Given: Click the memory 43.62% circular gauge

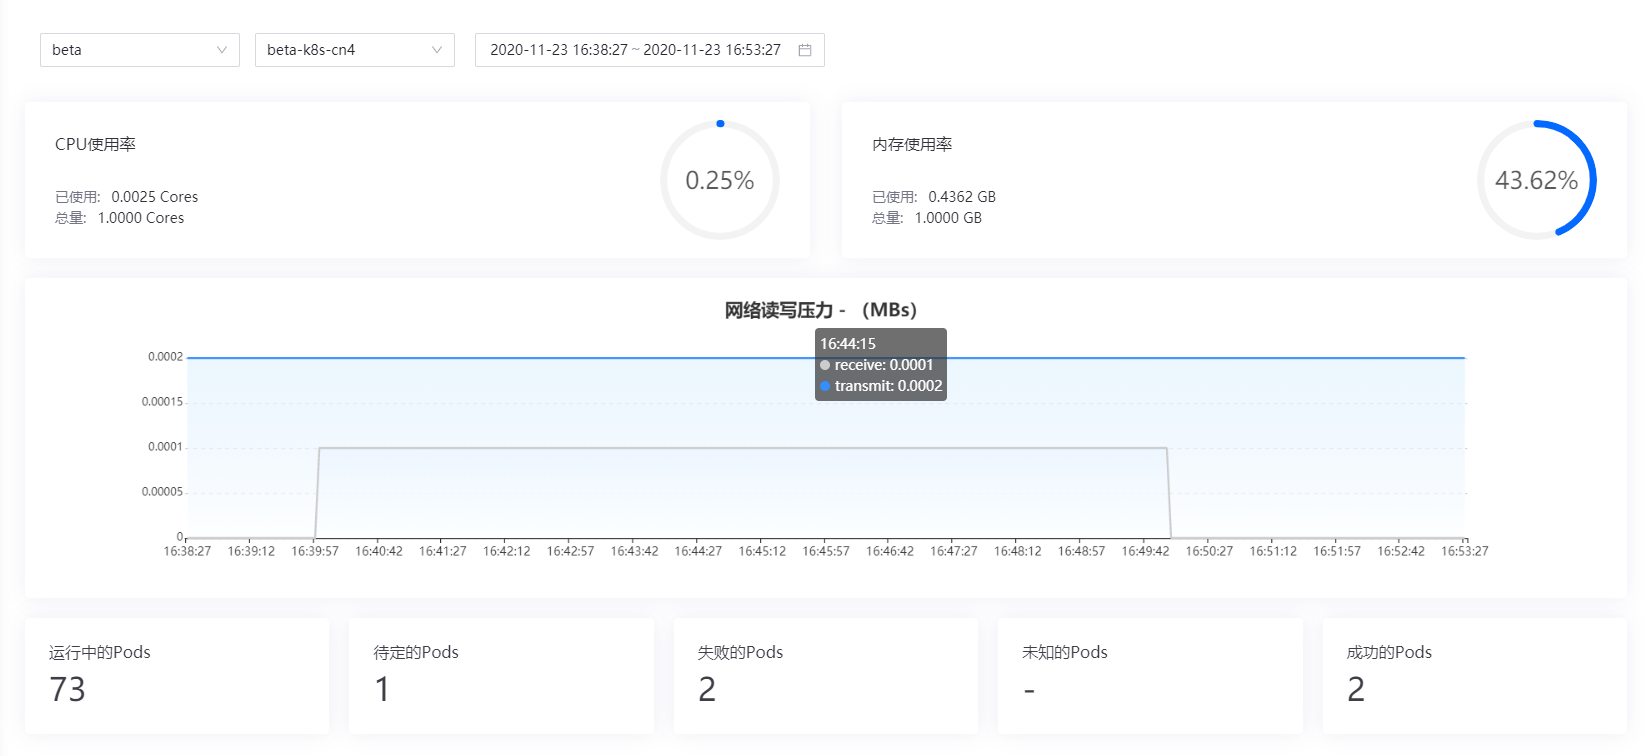Looking at the screenshot, I should 1537,180.
